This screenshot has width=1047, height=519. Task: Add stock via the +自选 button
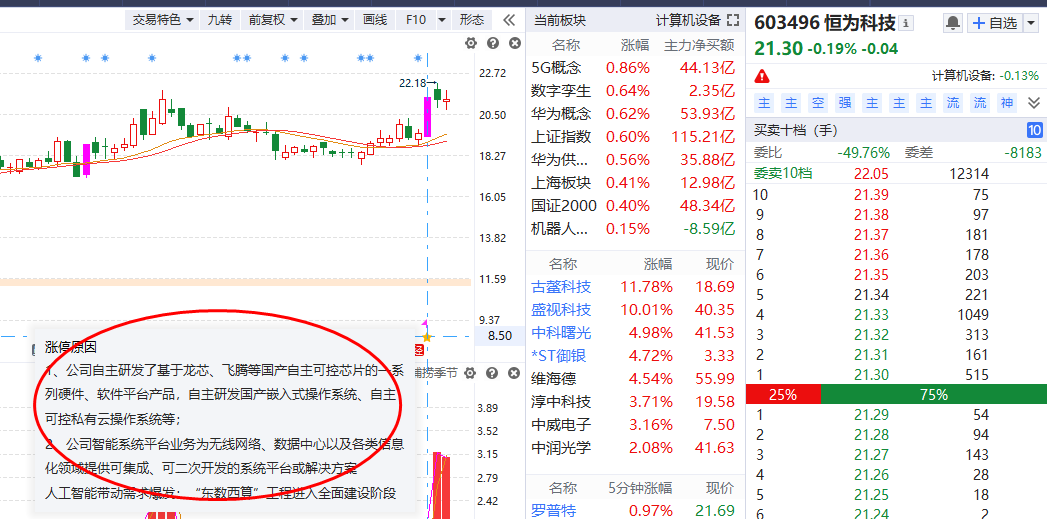pos(994,23)
